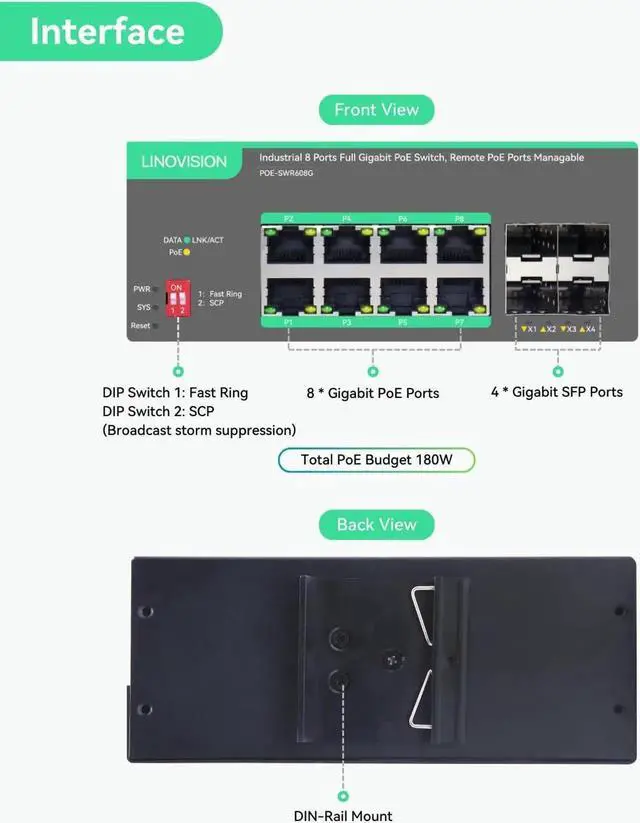The height and width of the screenshot is (823, 640).
Task: Click the green DATA LNK/ACT indicator LED
Action: (x=187, y=240)
